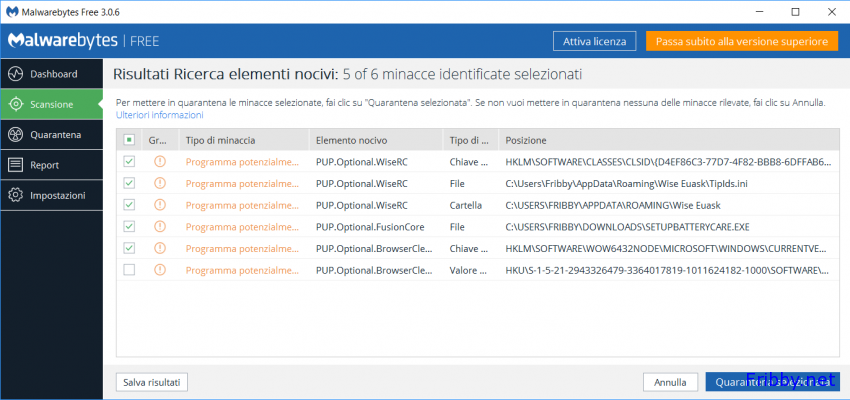Select the C:\USERS\FRIBBY\APPDATA\ROAMING\Wise Euask path
This screenshot has height=400, width=850.
click(614, 205)
